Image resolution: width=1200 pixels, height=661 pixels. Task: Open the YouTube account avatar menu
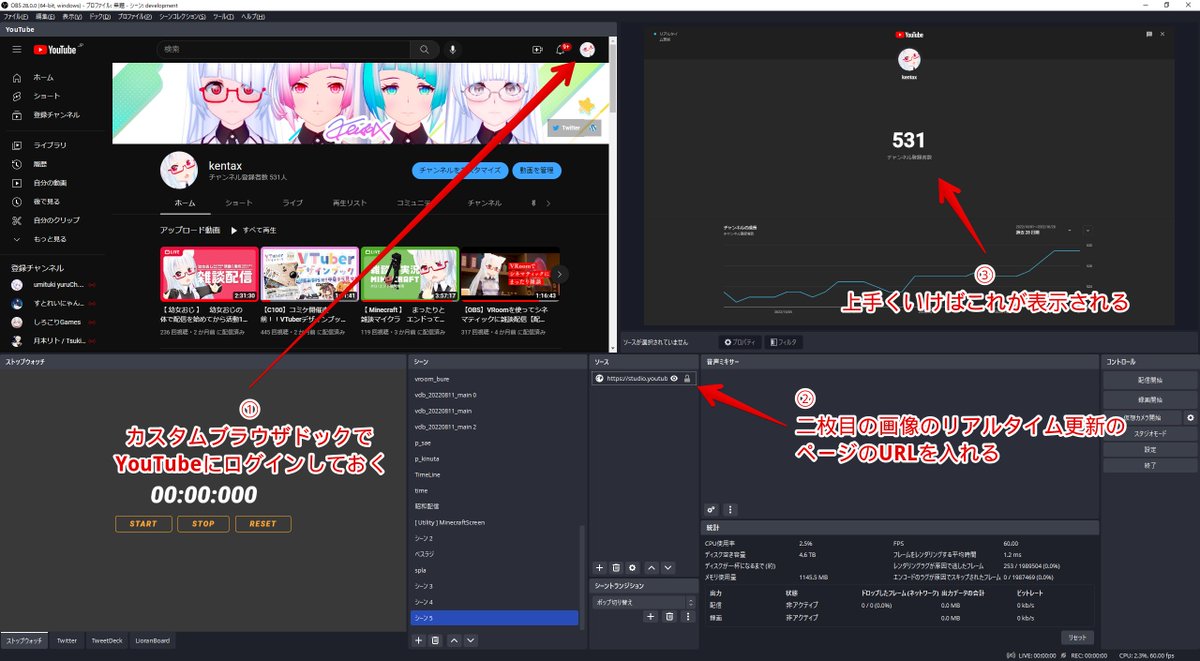(587, 49)
